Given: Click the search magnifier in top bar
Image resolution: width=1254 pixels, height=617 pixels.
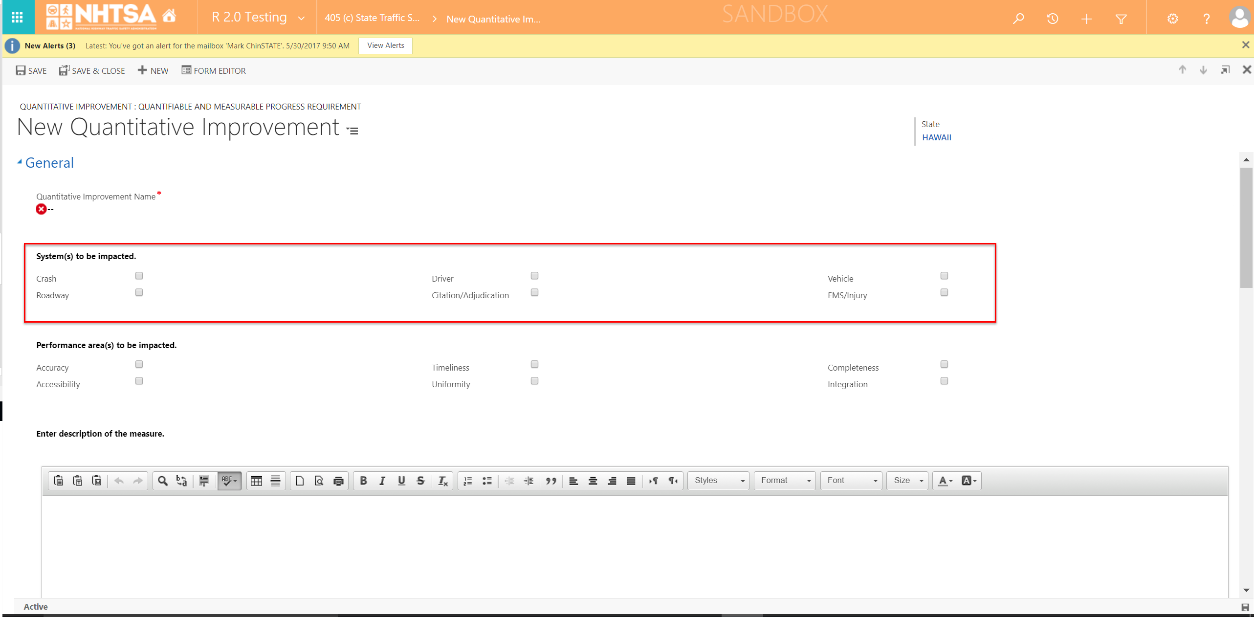Looking at the screenshot, I should [1019, 18].
